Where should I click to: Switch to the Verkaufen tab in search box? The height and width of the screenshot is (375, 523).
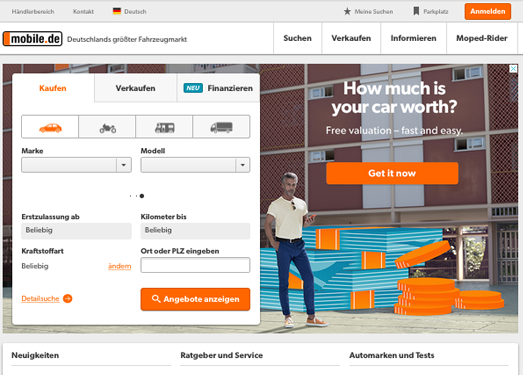pyautogui.click(x=135, y=88)
